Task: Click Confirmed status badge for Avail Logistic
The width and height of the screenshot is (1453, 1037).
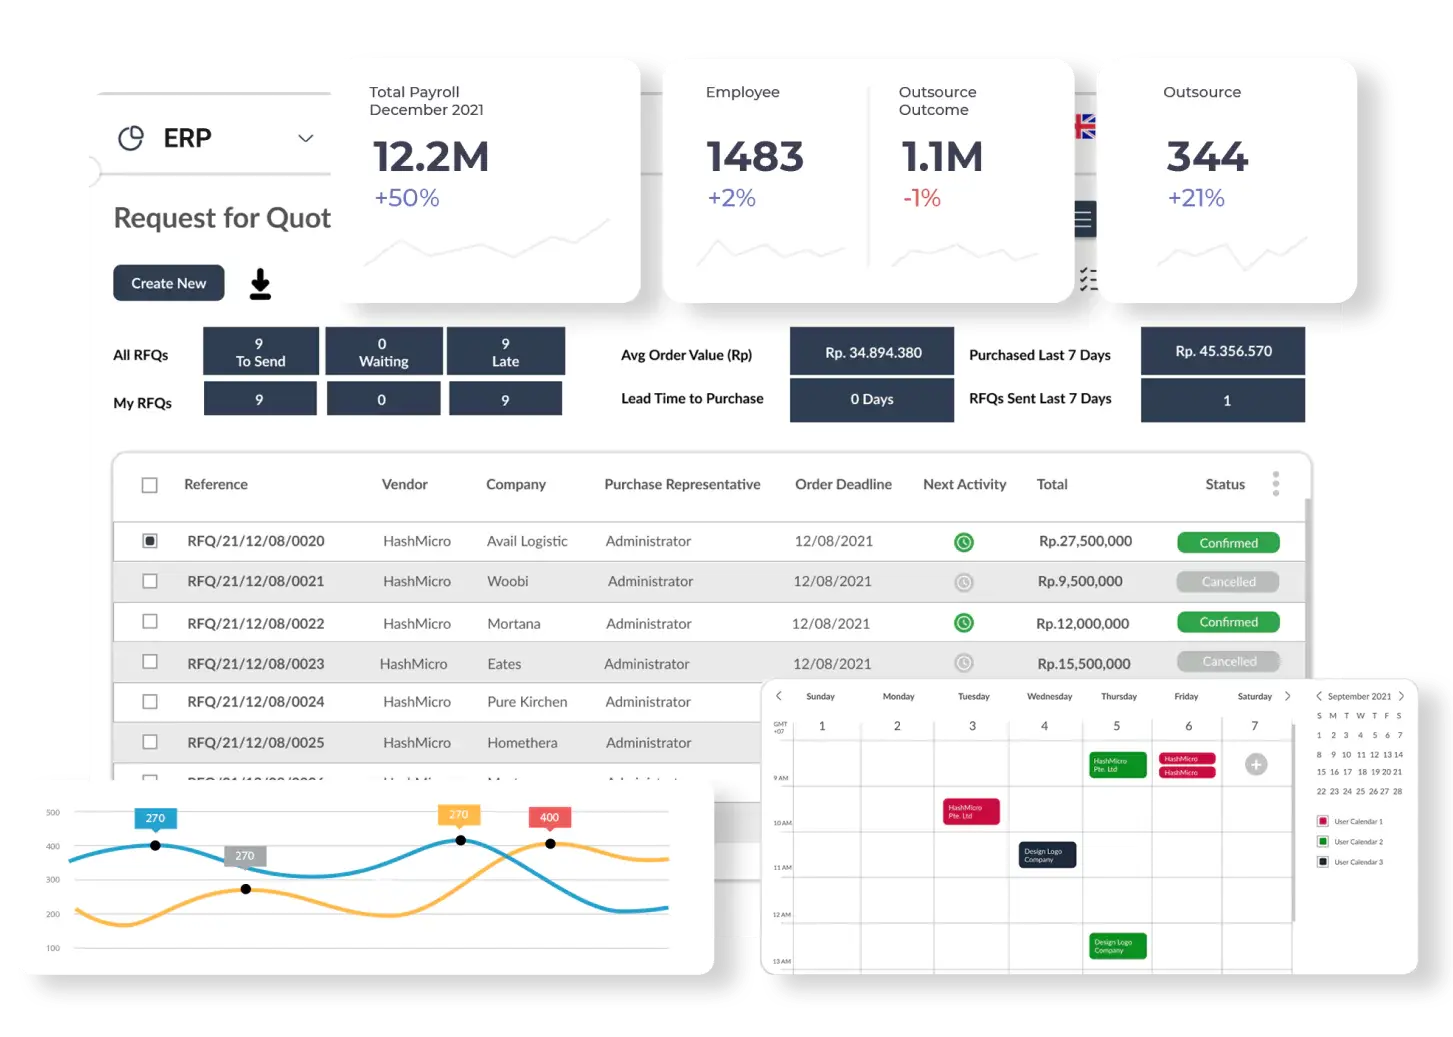Action: (1228, 543)
